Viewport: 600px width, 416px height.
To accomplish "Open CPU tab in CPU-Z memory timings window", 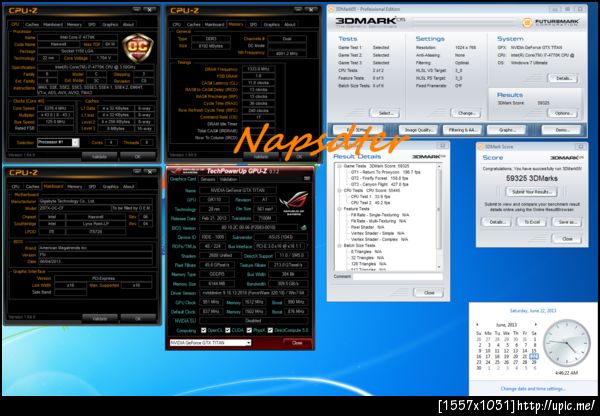I will click(176, 24).
